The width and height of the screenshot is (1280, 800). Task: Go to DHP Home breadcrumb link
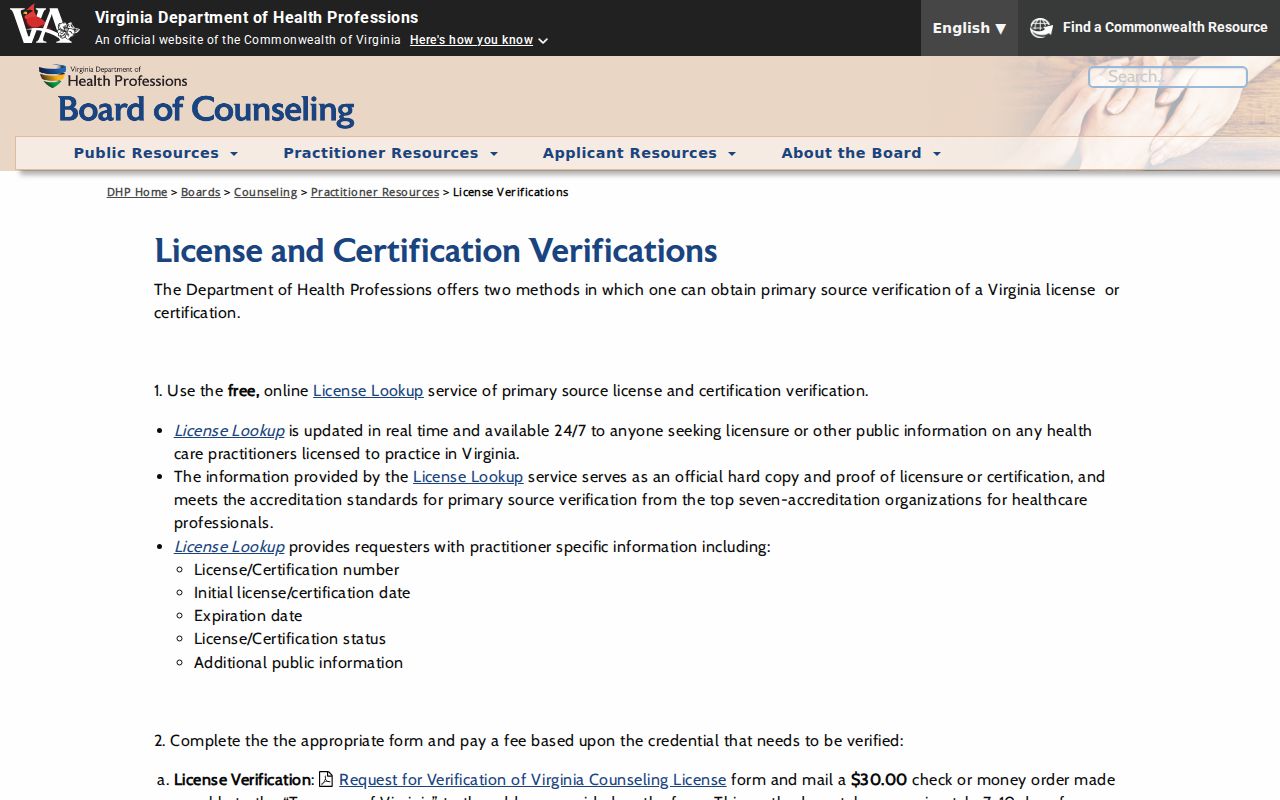(x=137, y=192)
